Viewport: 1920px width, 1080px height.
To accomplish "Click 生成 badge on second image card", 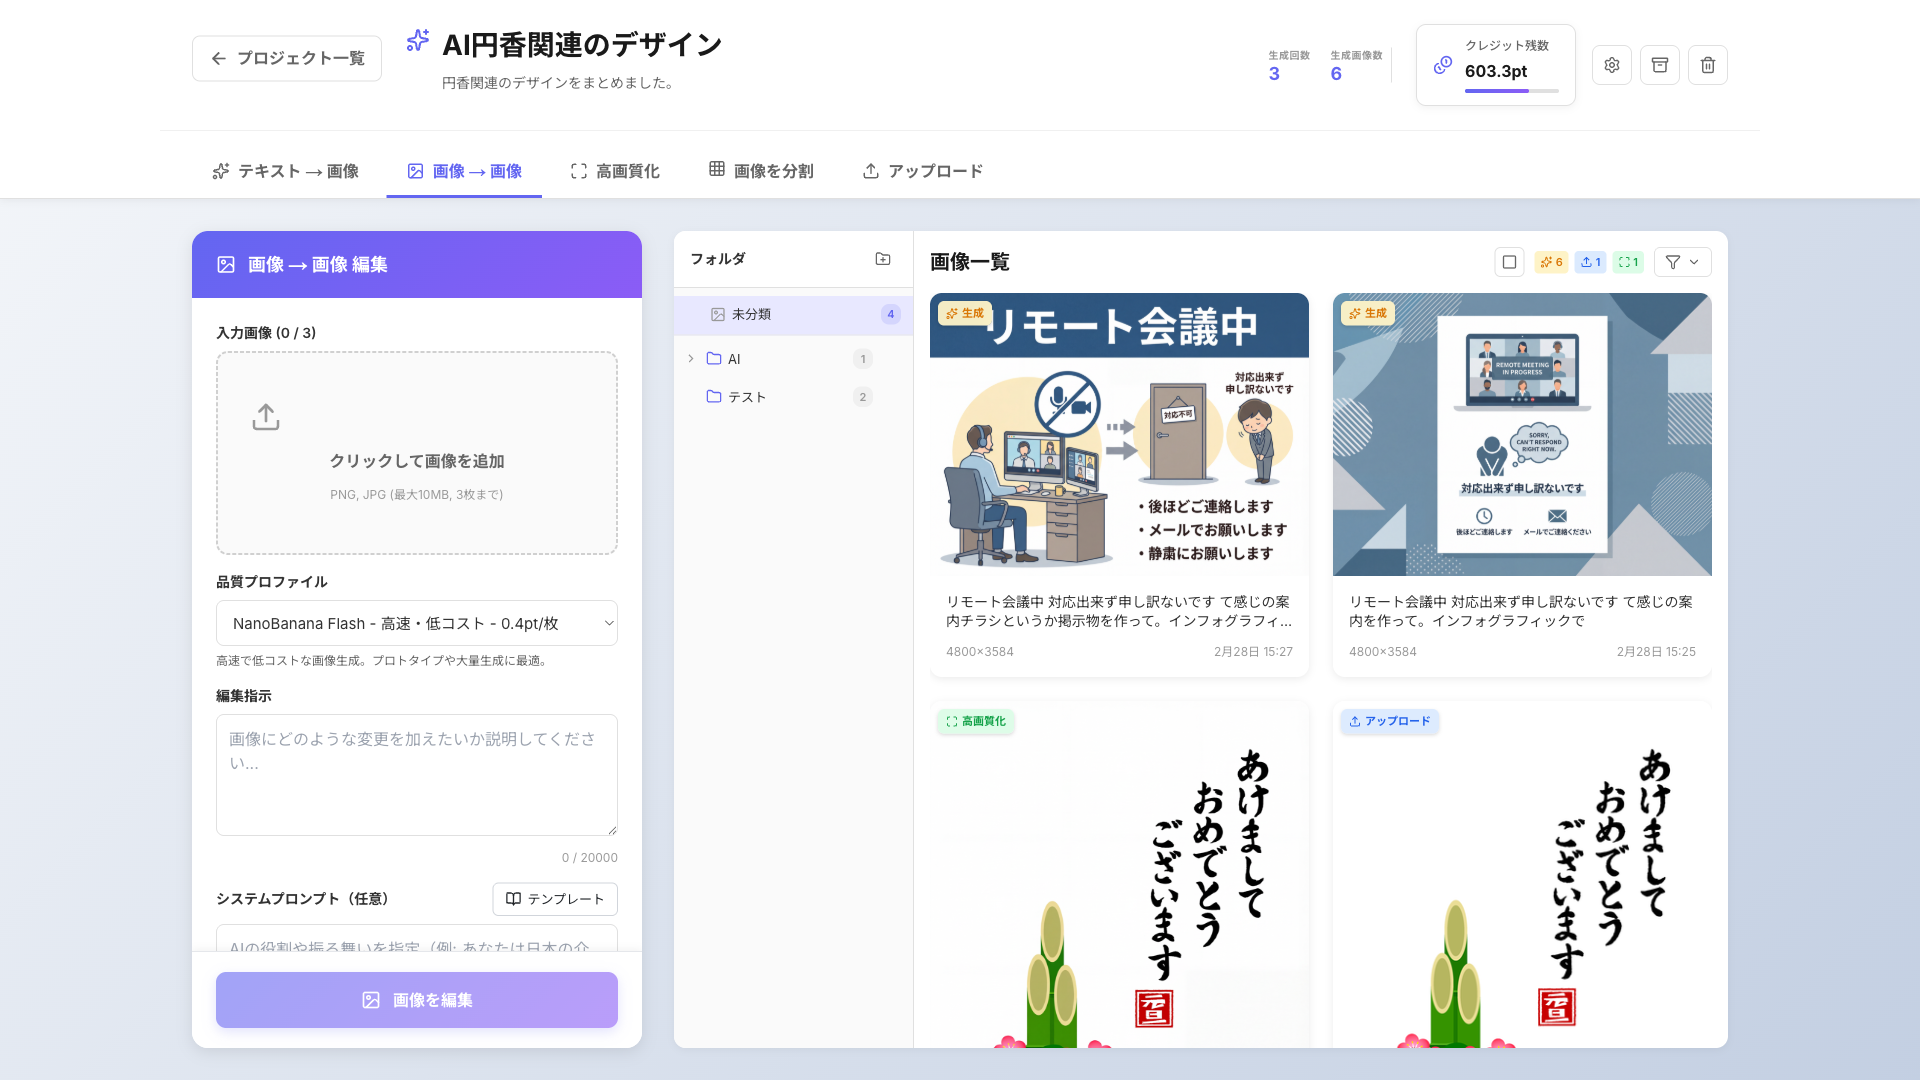I will point(1368,313).
